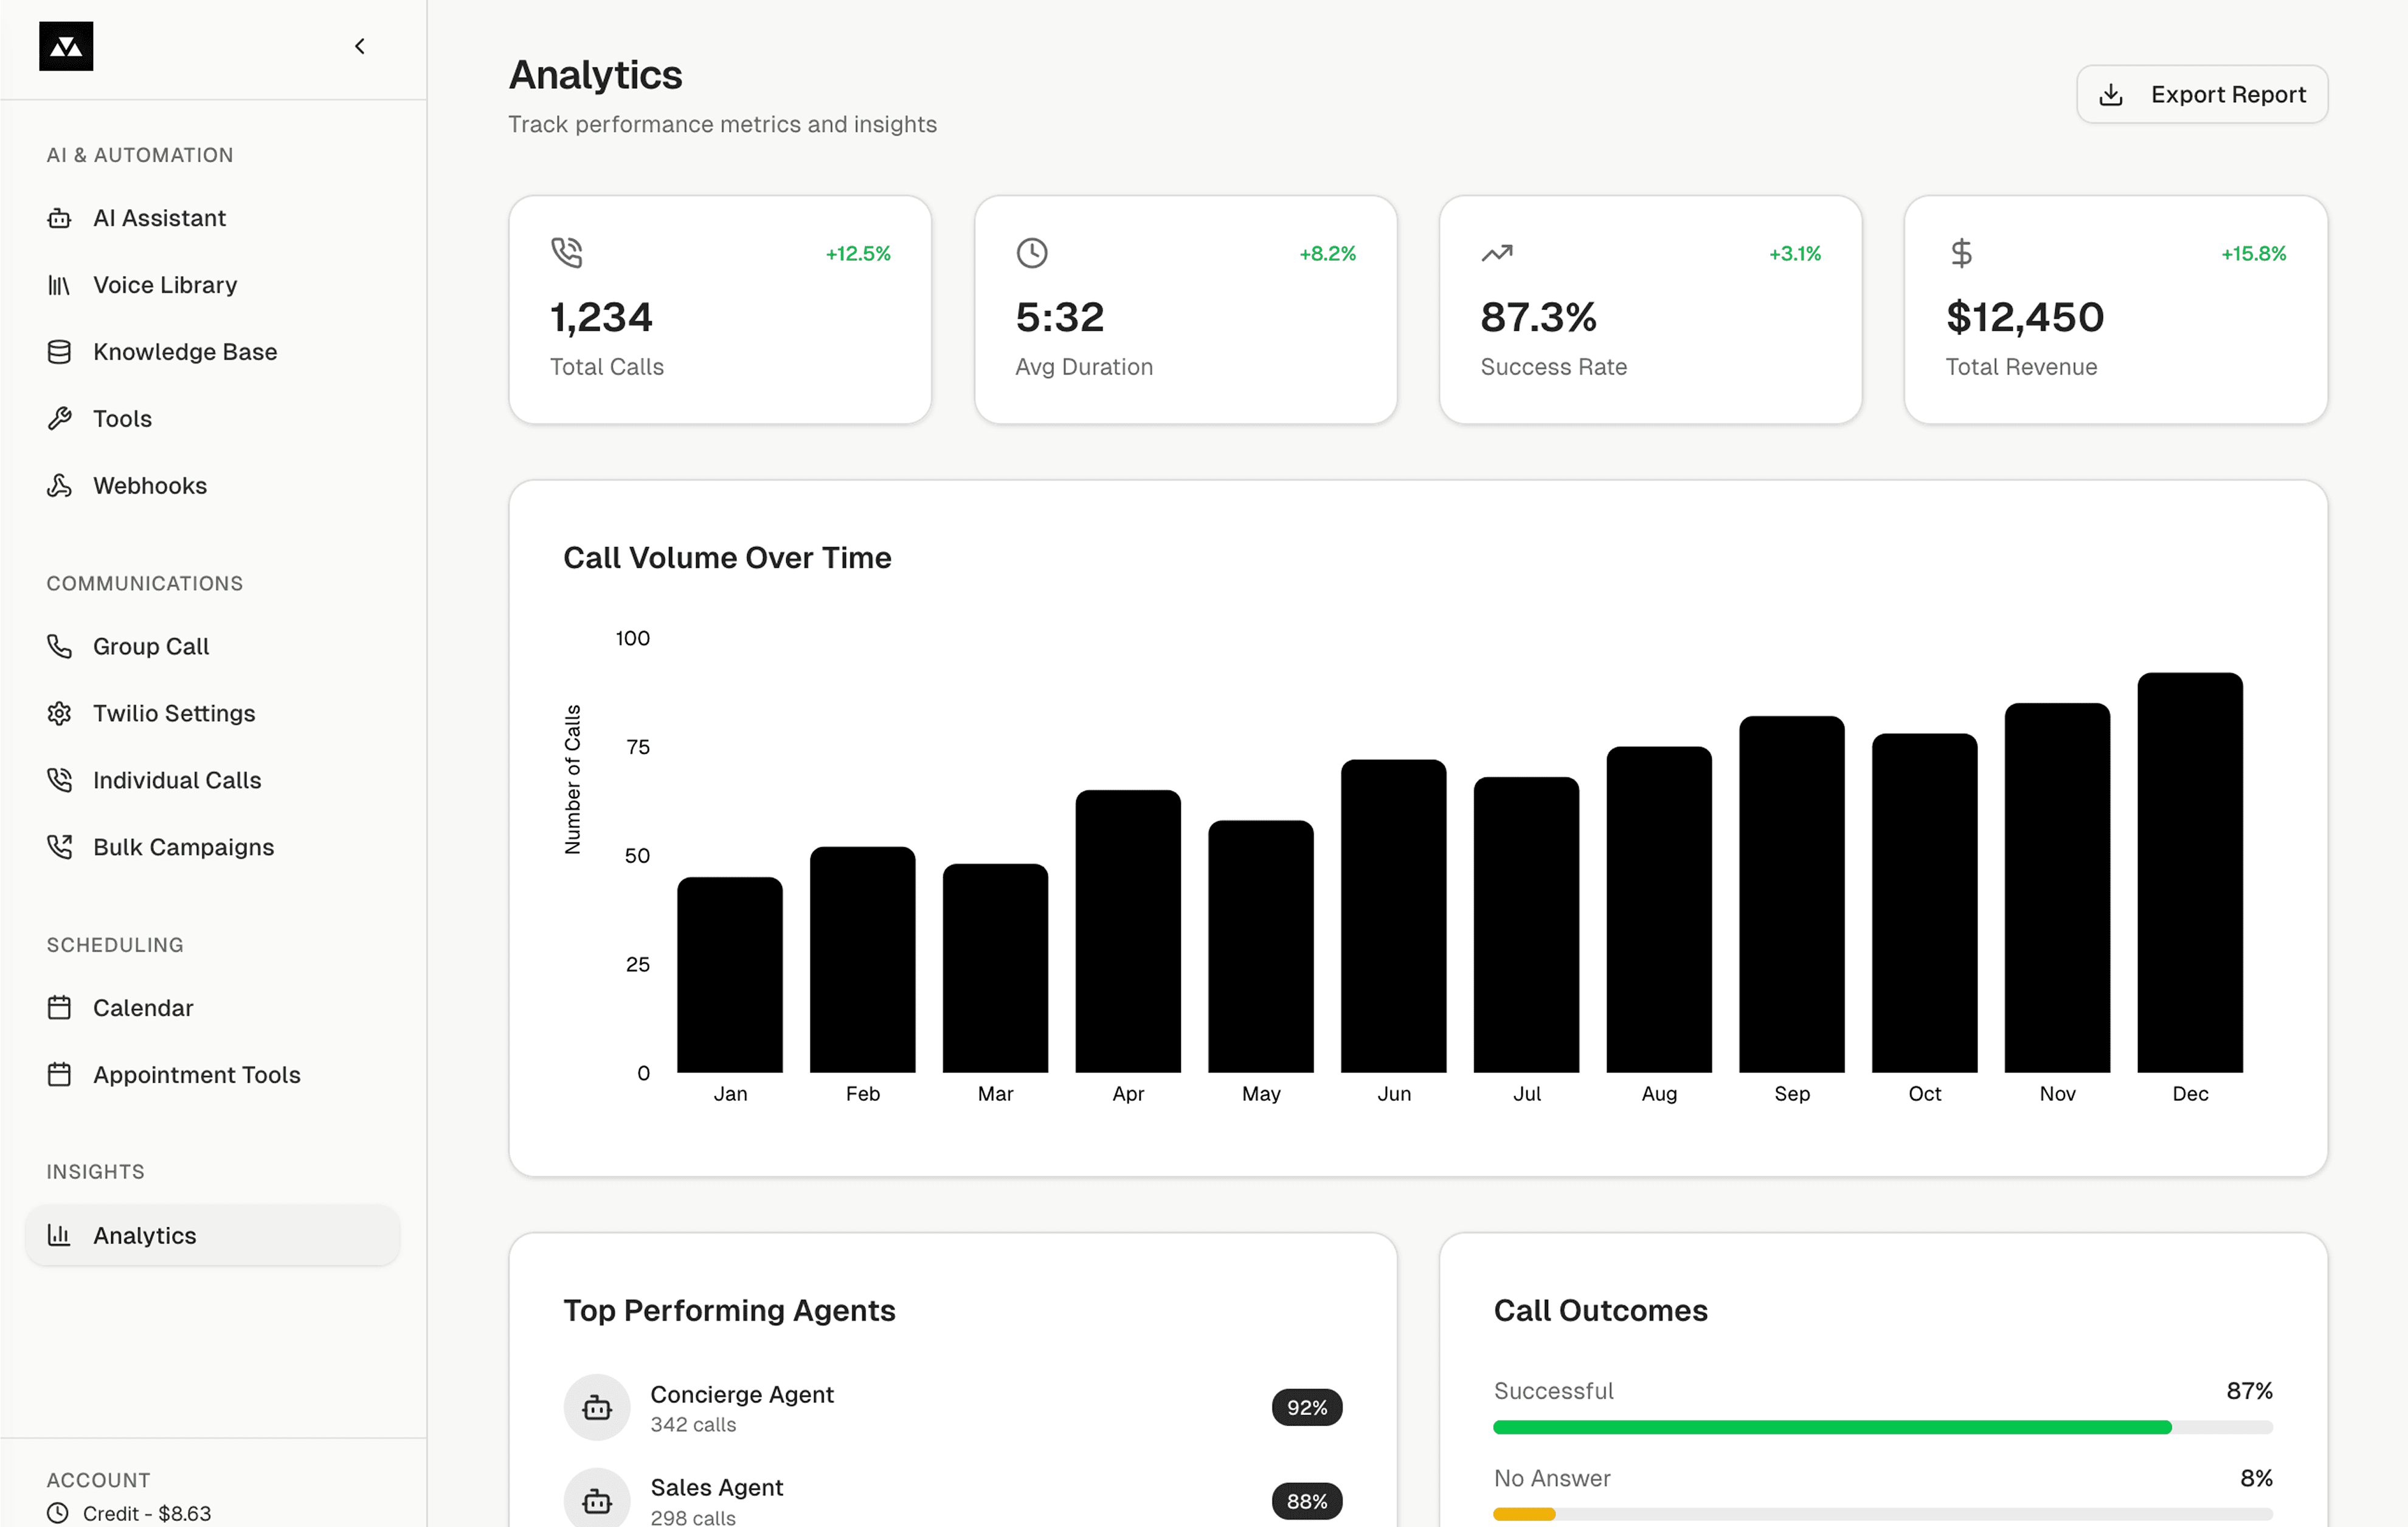The width and height of the screenshot is (2408, 1527).
Task: Click the Concierge Agent bot avatar
Action: pos(597,1407)
